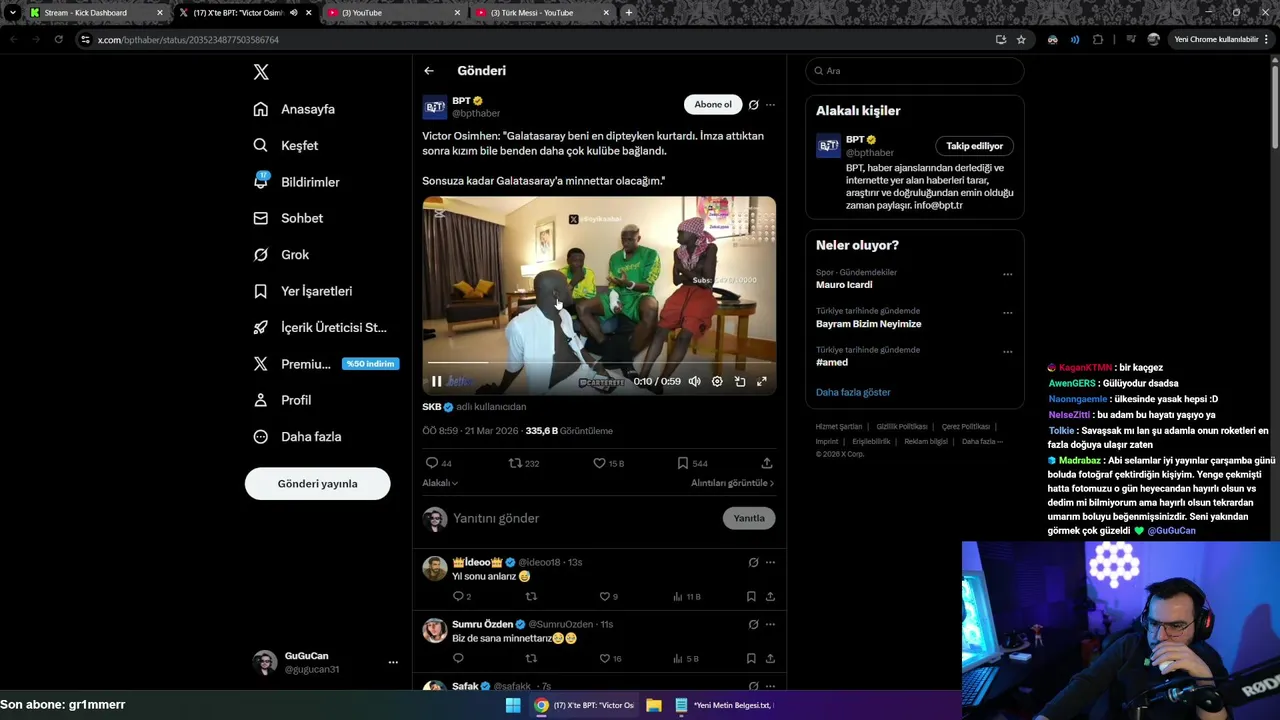Open Sohbet messages
1280x720 pixels.
(288, 218)
